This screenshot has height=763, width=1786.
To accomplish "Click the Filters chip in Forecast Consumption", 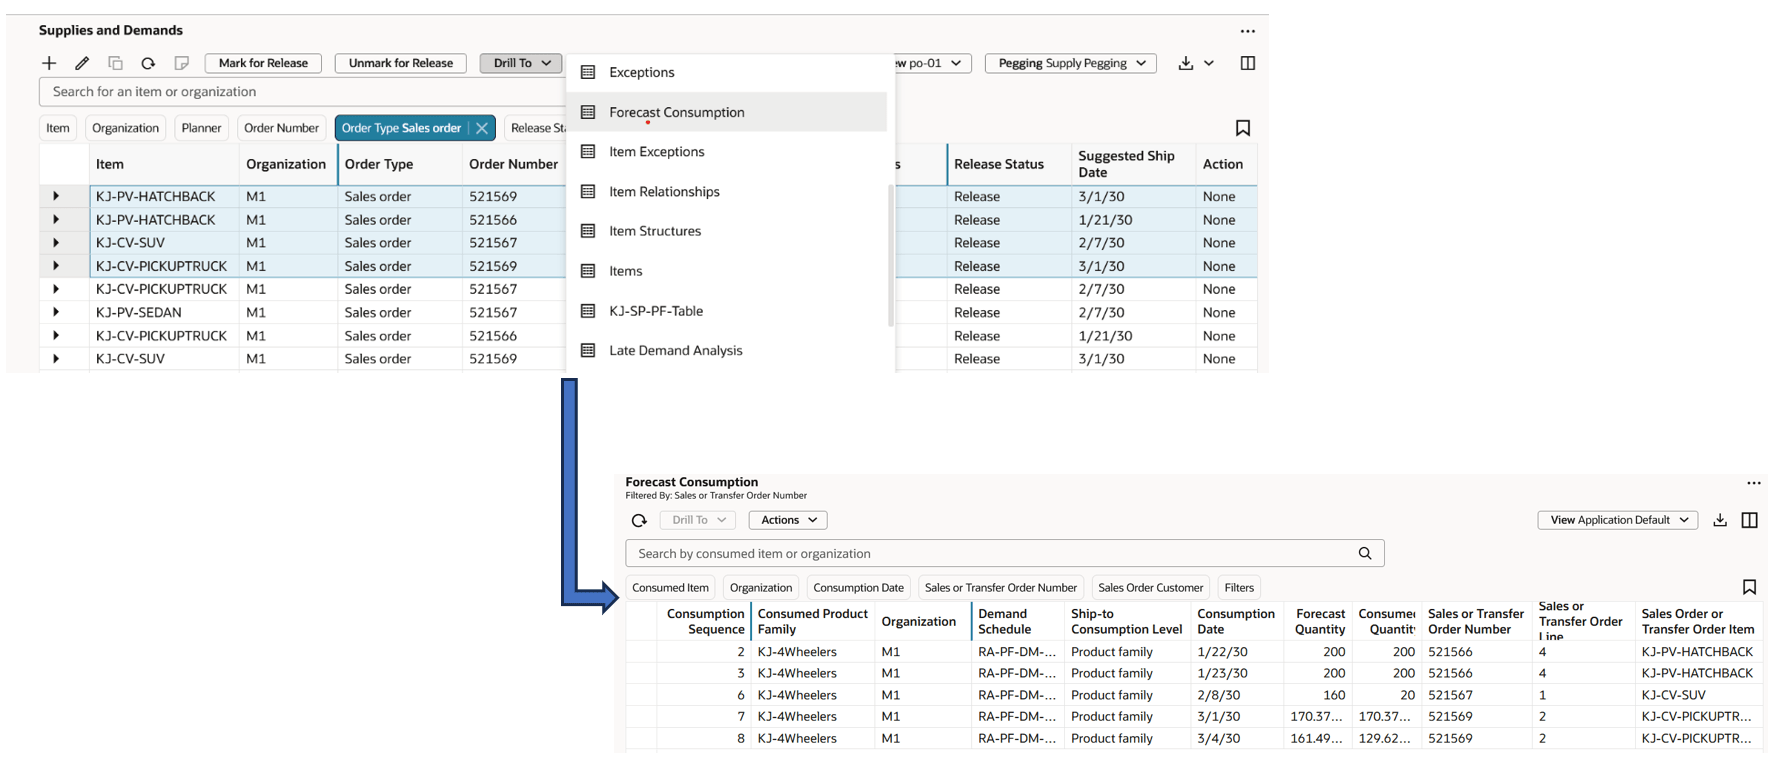I will (x=1239, y=588).
